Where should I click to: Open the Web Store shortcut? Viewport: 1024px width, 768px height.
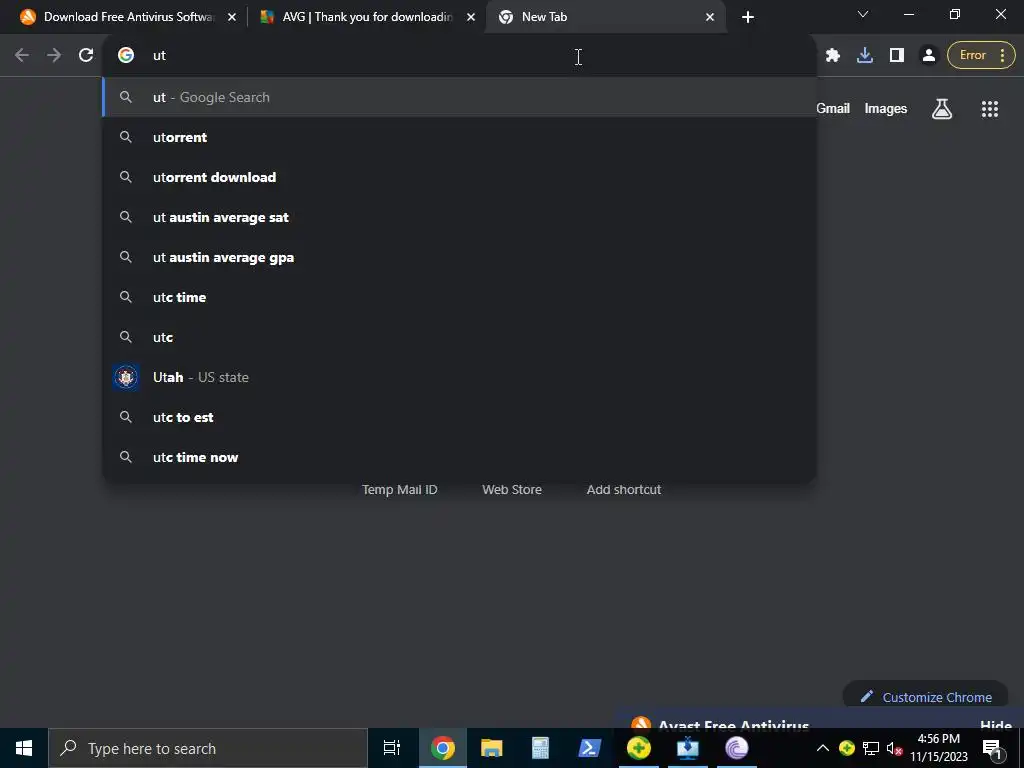[512, 490]
